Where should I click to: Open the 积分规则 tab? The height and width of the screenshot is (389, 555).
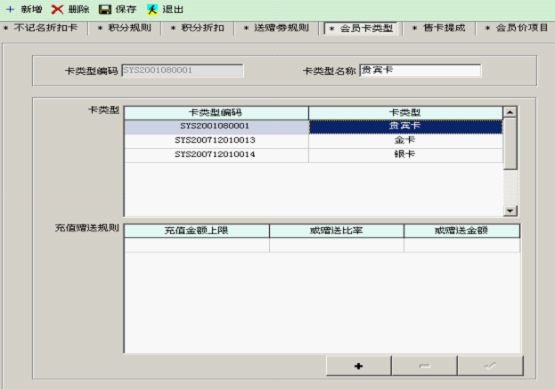(x=125, y=28)
